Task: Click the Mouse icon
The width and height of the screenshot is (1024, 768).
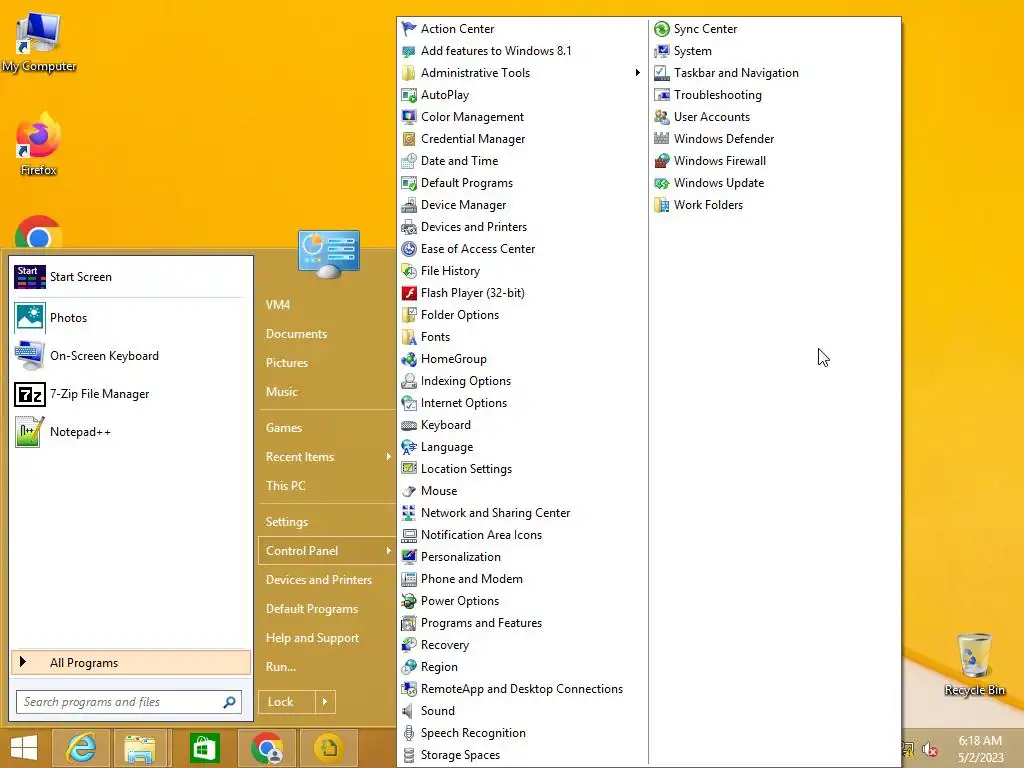Action: click(x=409, y=491)
